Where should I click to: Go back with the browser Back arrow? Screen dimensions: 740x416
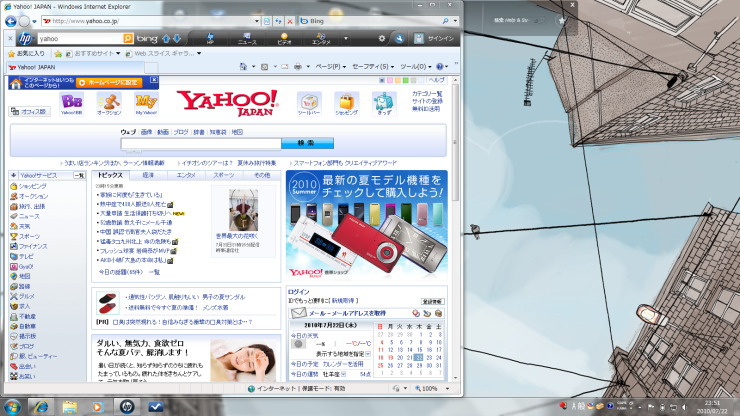10,21
